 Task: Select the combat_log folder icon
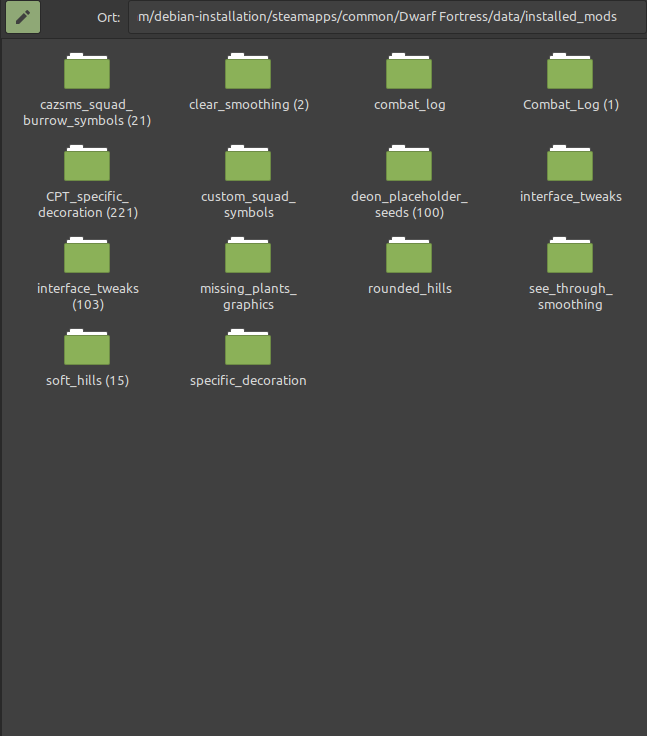pyautogui.click(x=409, y=71)
